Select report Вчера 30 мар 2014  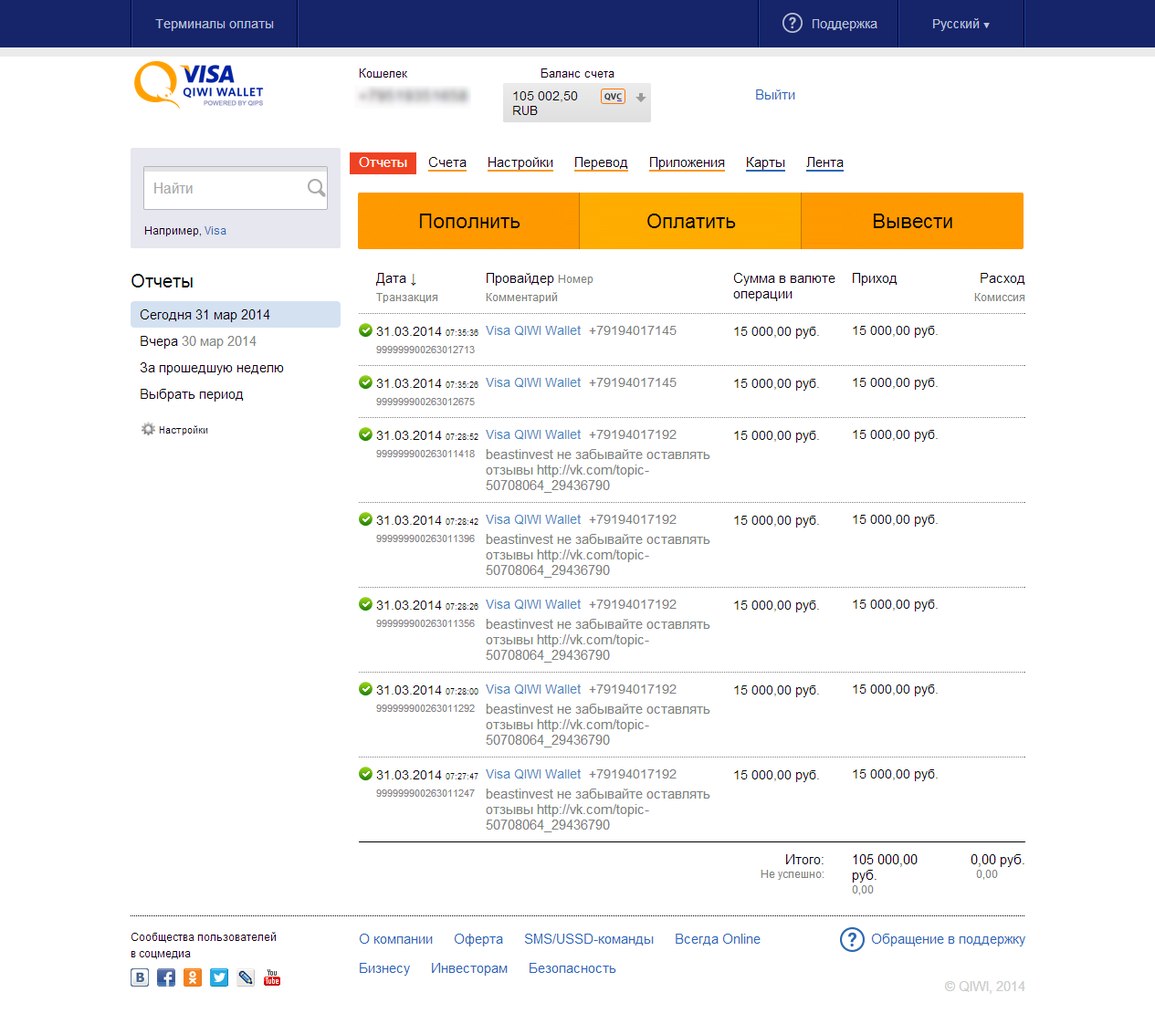[x=198, y=341]
